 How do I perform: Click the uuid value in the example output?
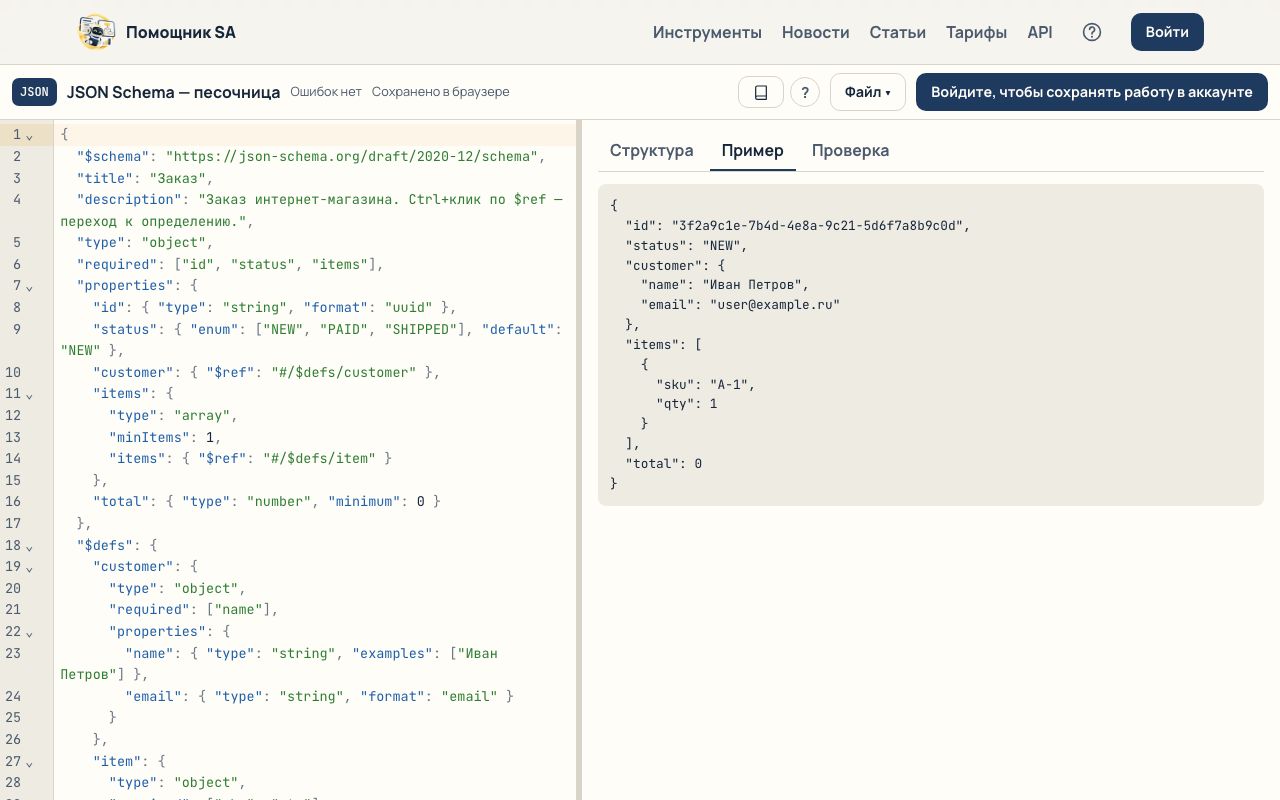point(818,226)
